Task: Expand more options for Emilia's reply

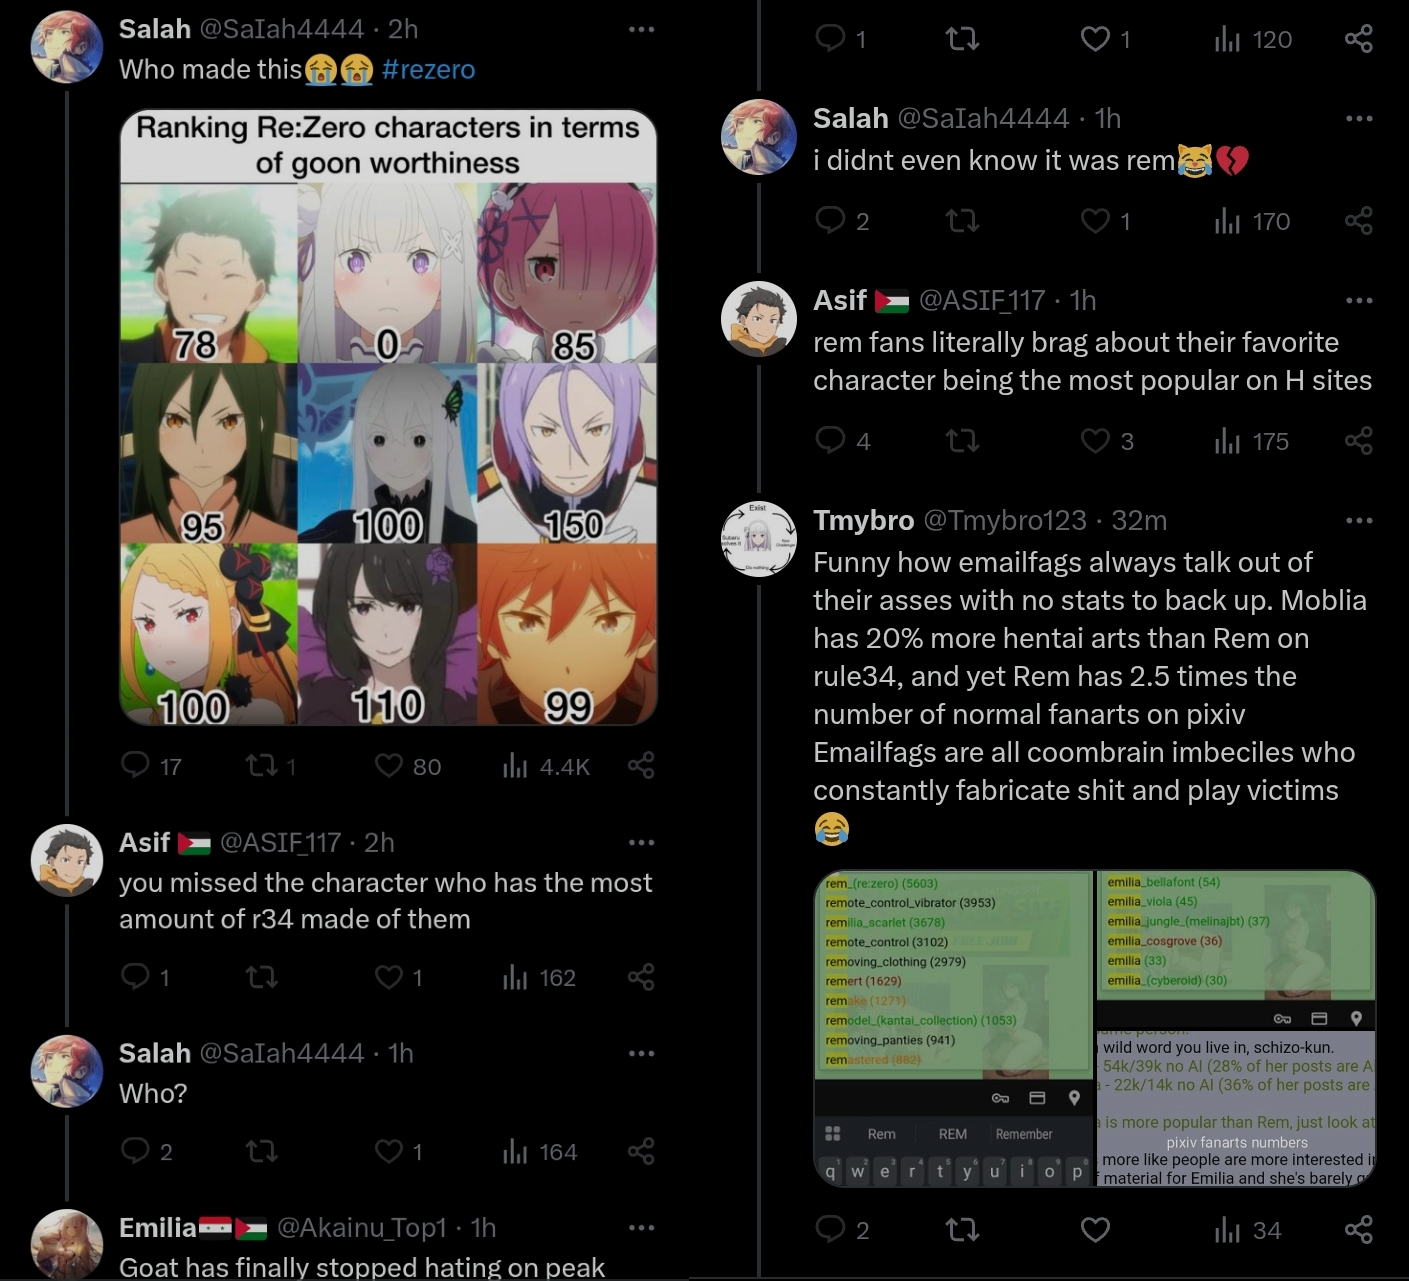Action: (641, 1228)
